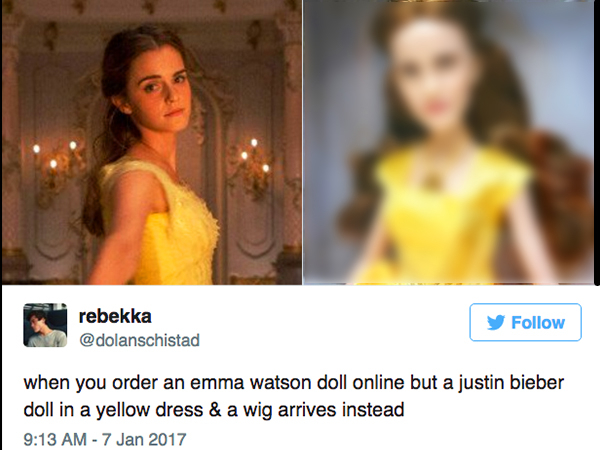
Task: Expand the blurred doll photo on right
Action: coord(450,142)
